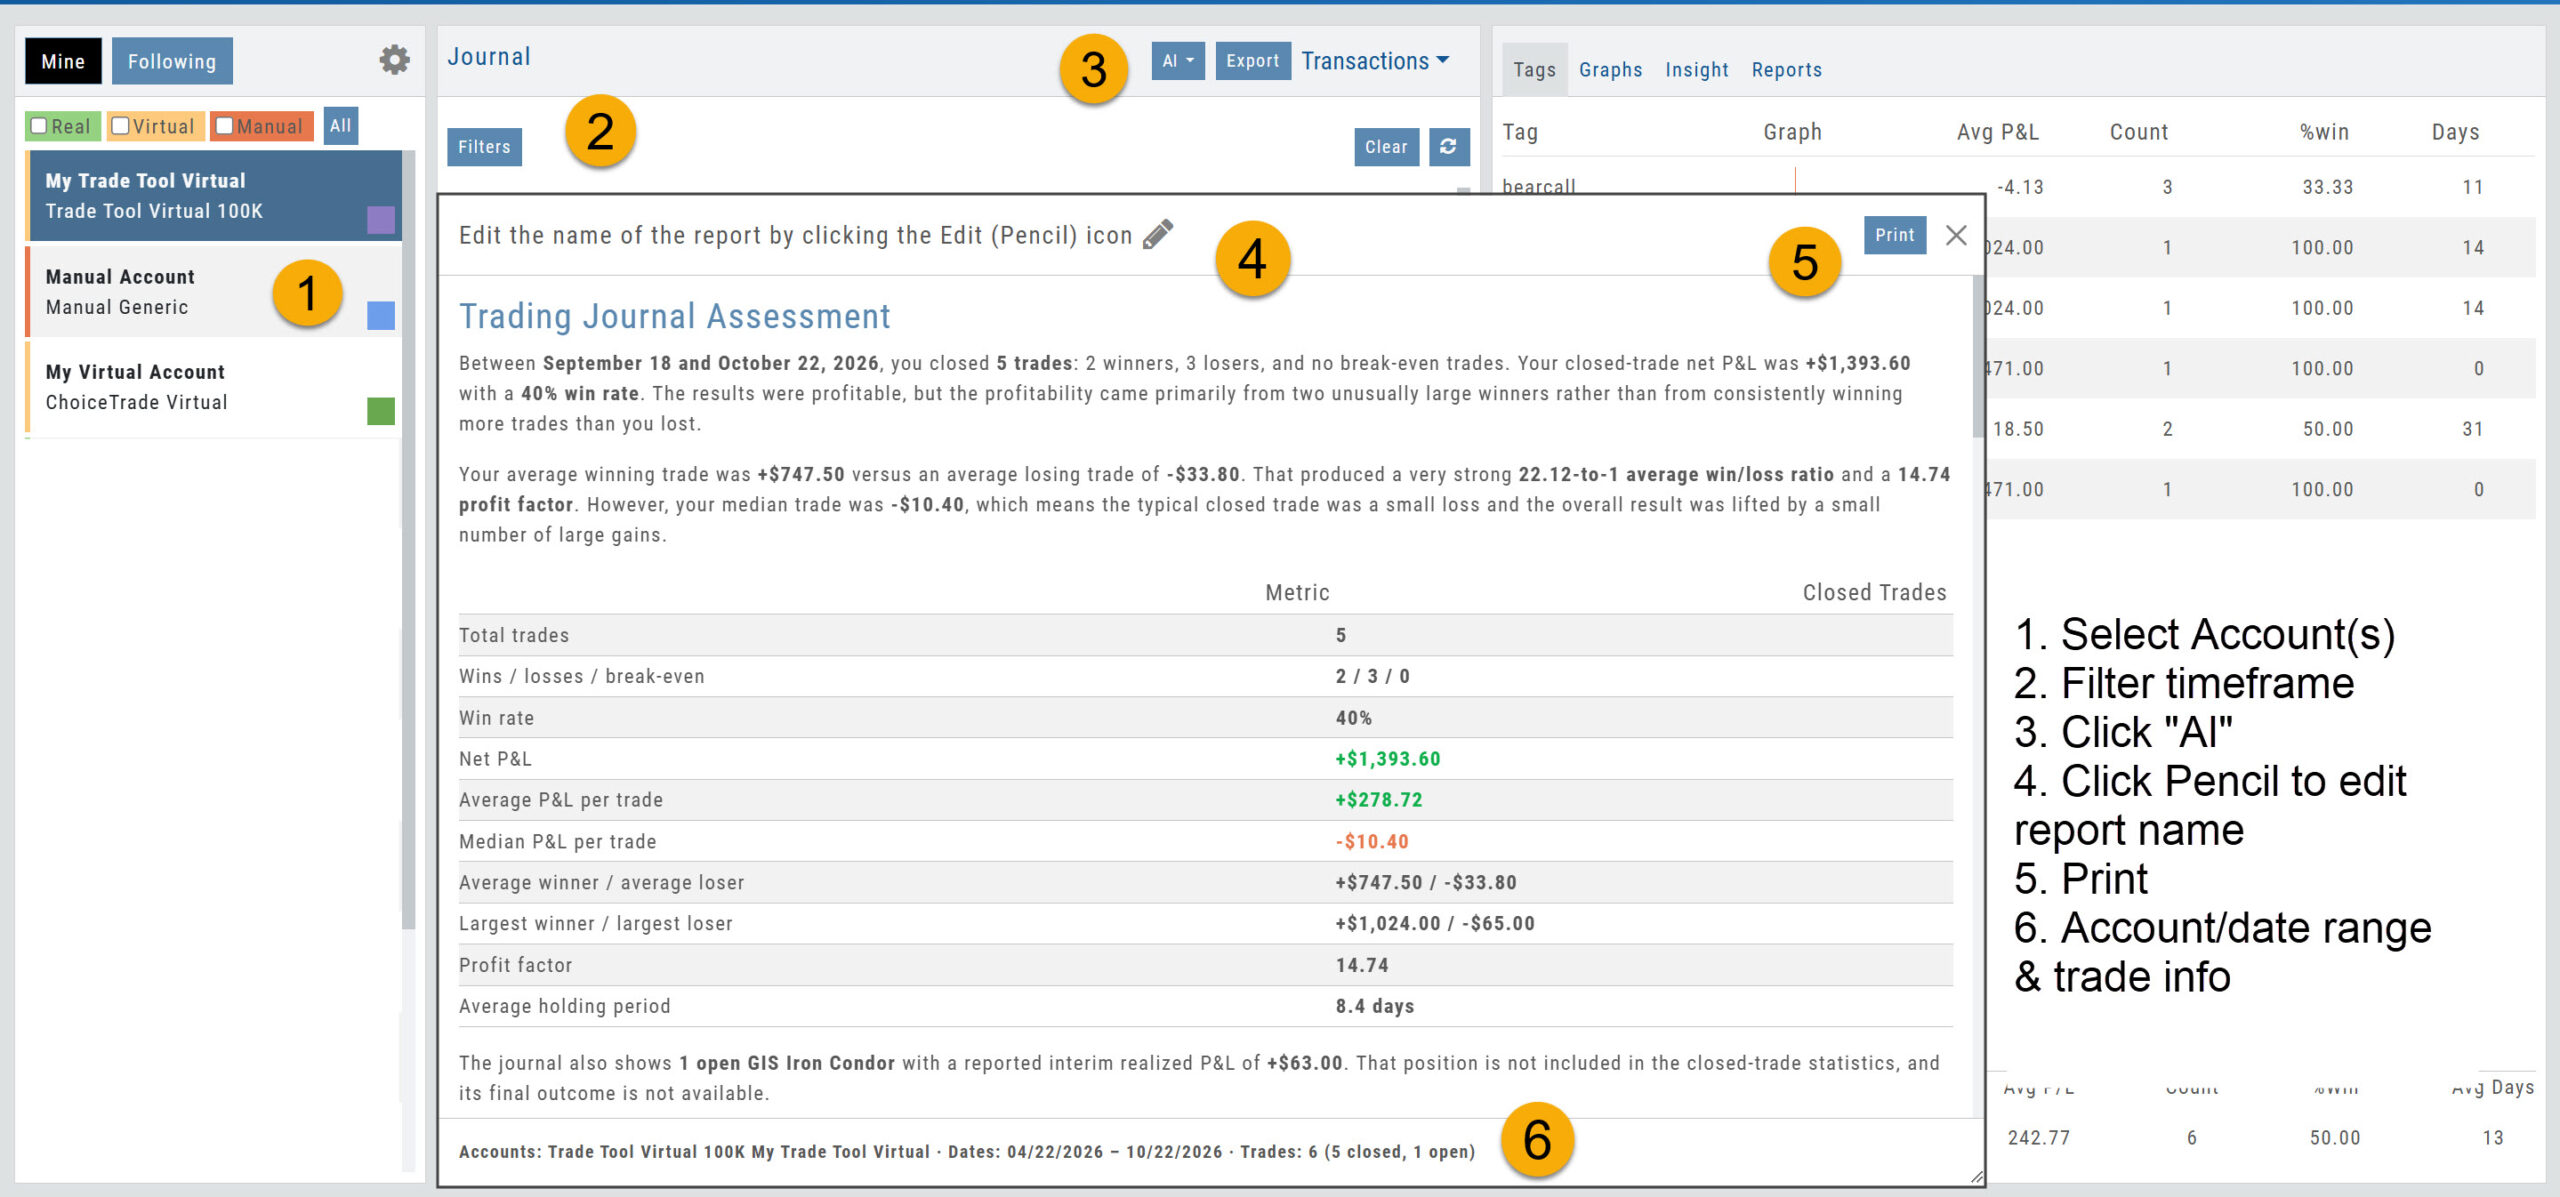Click the 50.00 %win value with 31 days
2560x1197 pixels.
(x=2328, y=428)
